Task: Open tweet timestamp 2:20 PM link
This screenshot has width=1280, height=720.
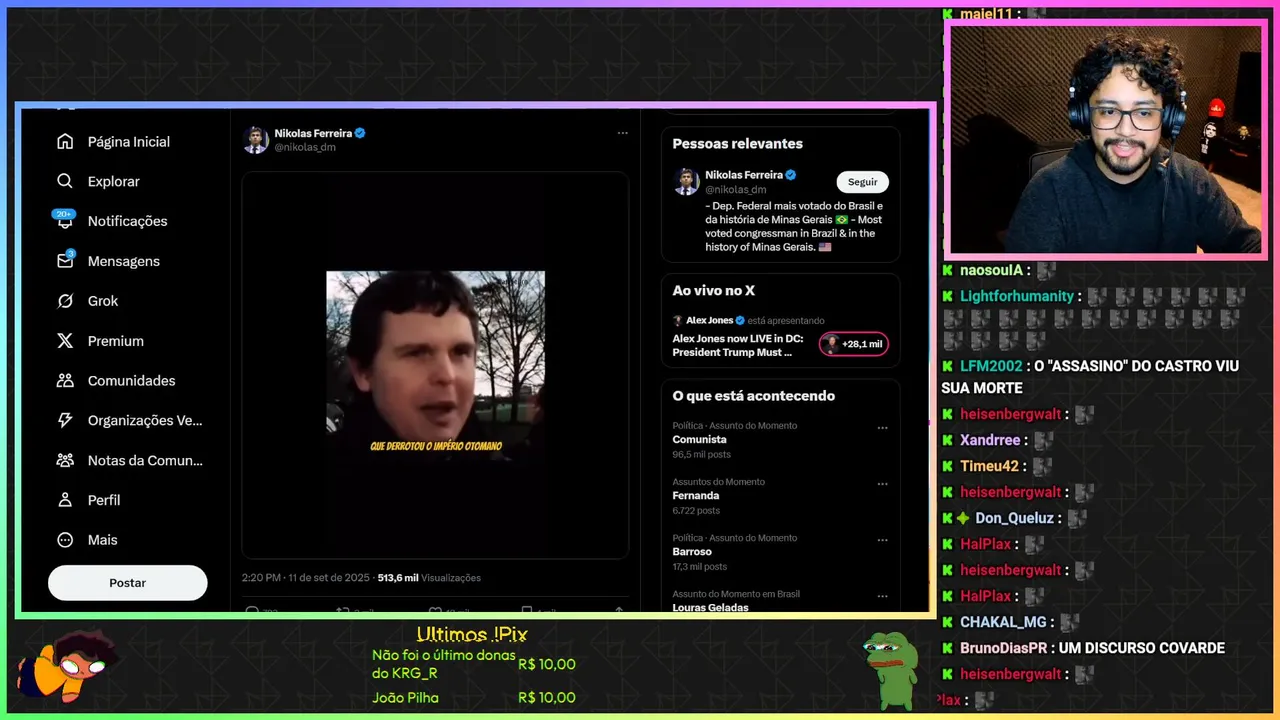Action: (305, 578)
